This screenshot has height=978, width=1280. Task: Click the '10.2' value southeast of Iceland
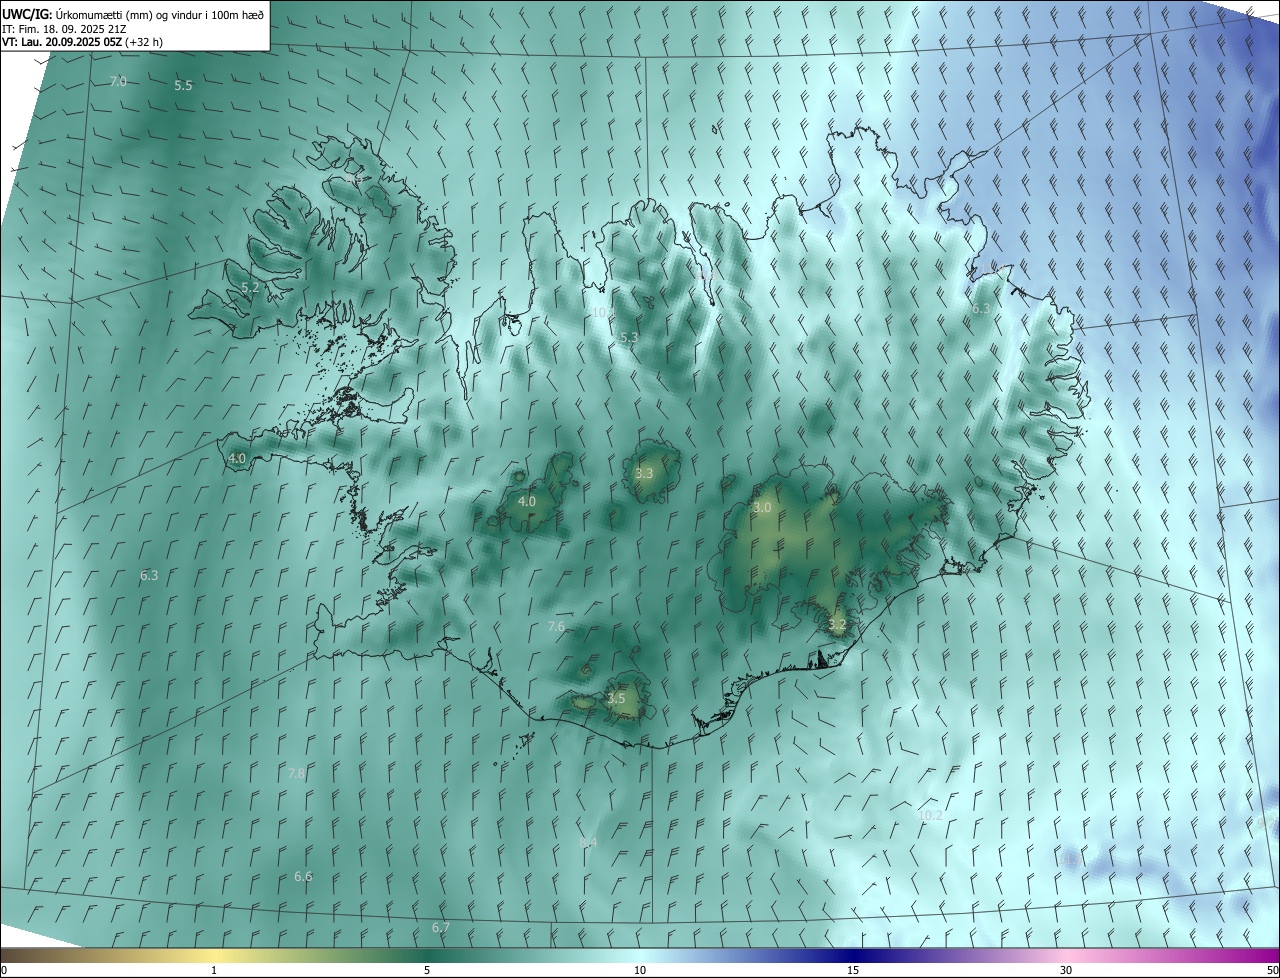[930, 815]
